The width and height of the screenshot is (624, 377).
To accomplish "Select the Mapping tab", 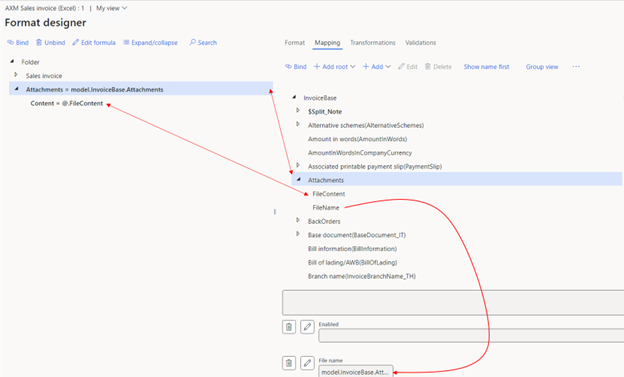I will [x=327, y=43].
